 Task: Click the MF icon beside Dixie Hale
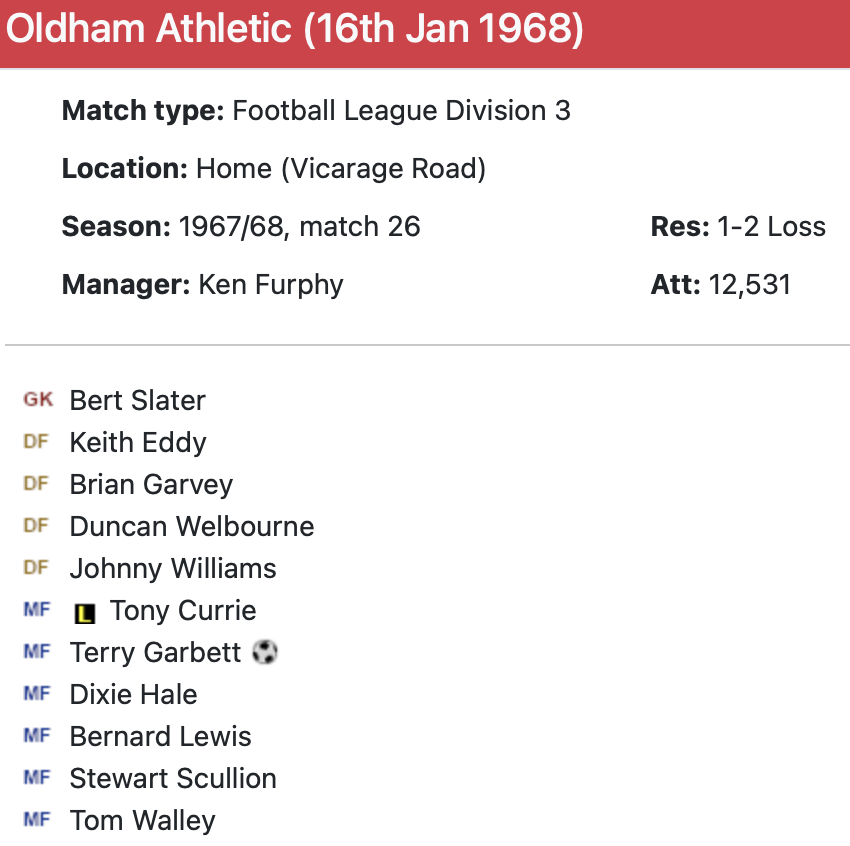36,694
